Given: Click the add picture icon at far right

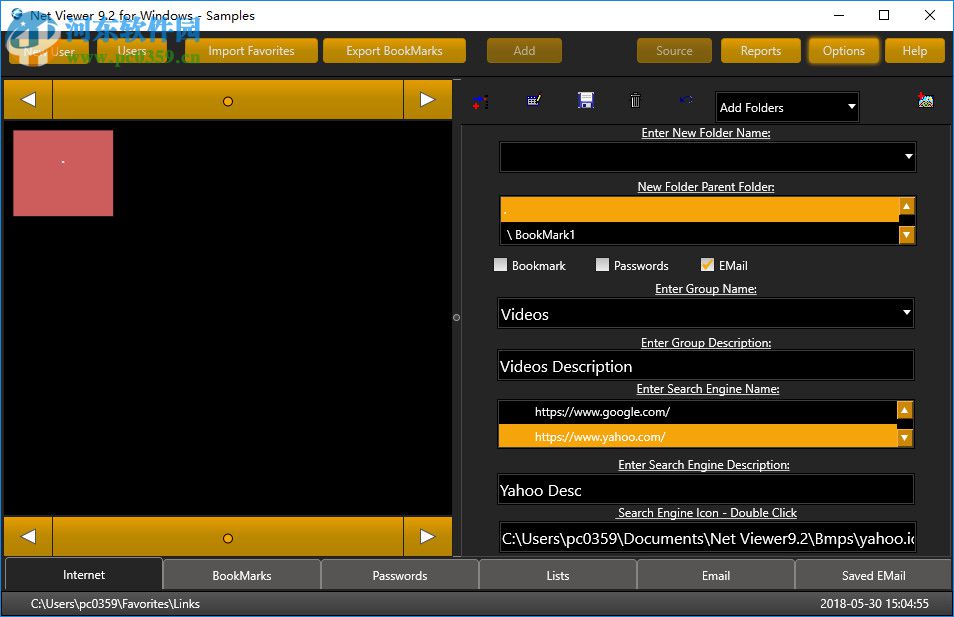Looking at the screenshot, I should point(926,100).
